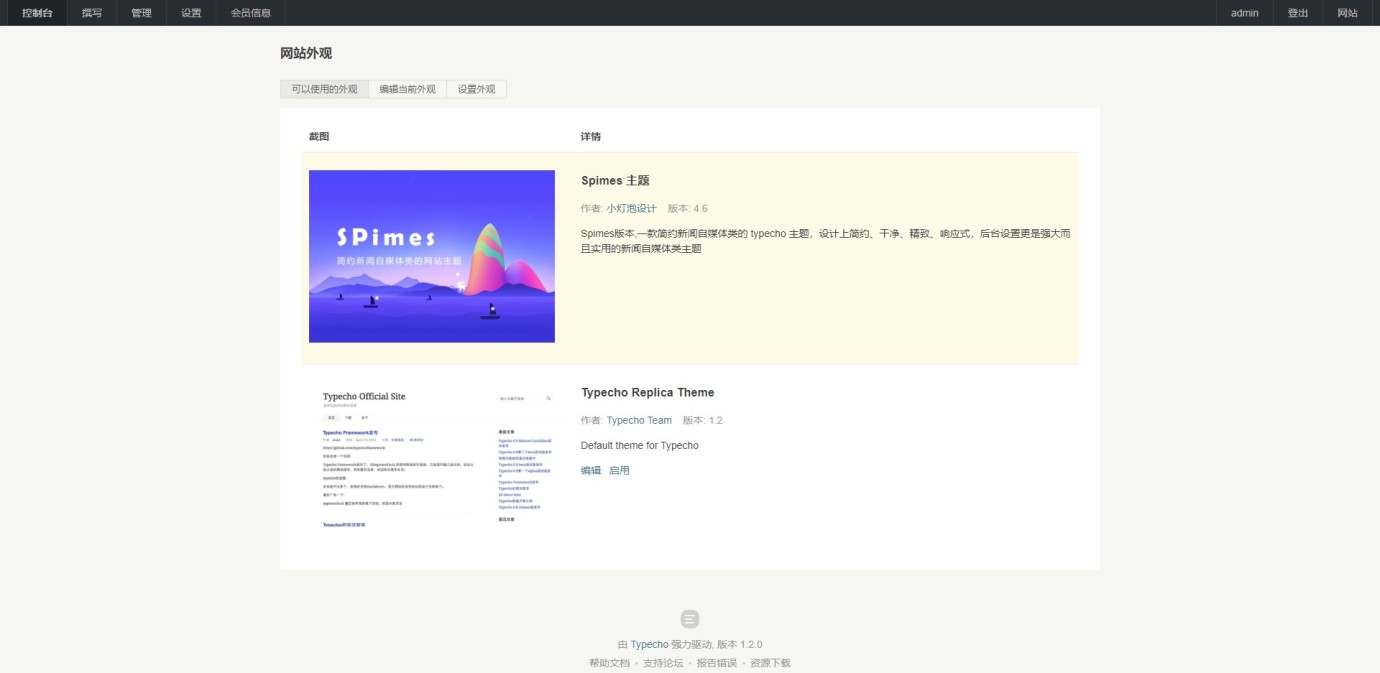
Task: Select the 可以使用的外观 tab
Action: [324, 89]
